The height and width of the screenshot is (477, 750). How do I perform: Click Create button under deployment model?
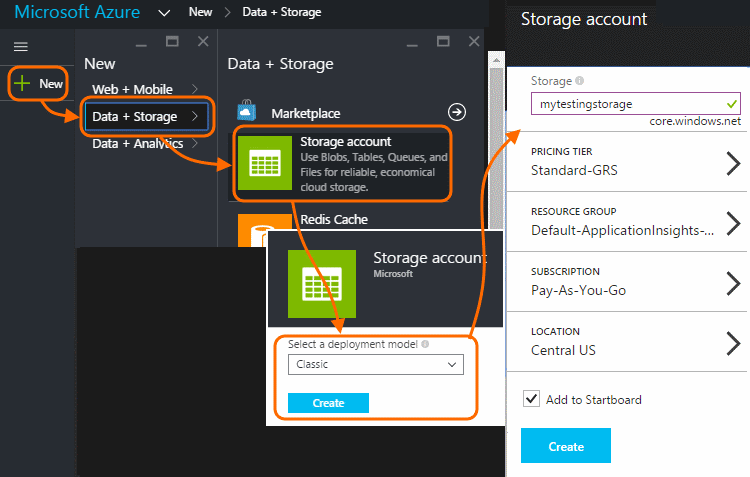[328, 403]
